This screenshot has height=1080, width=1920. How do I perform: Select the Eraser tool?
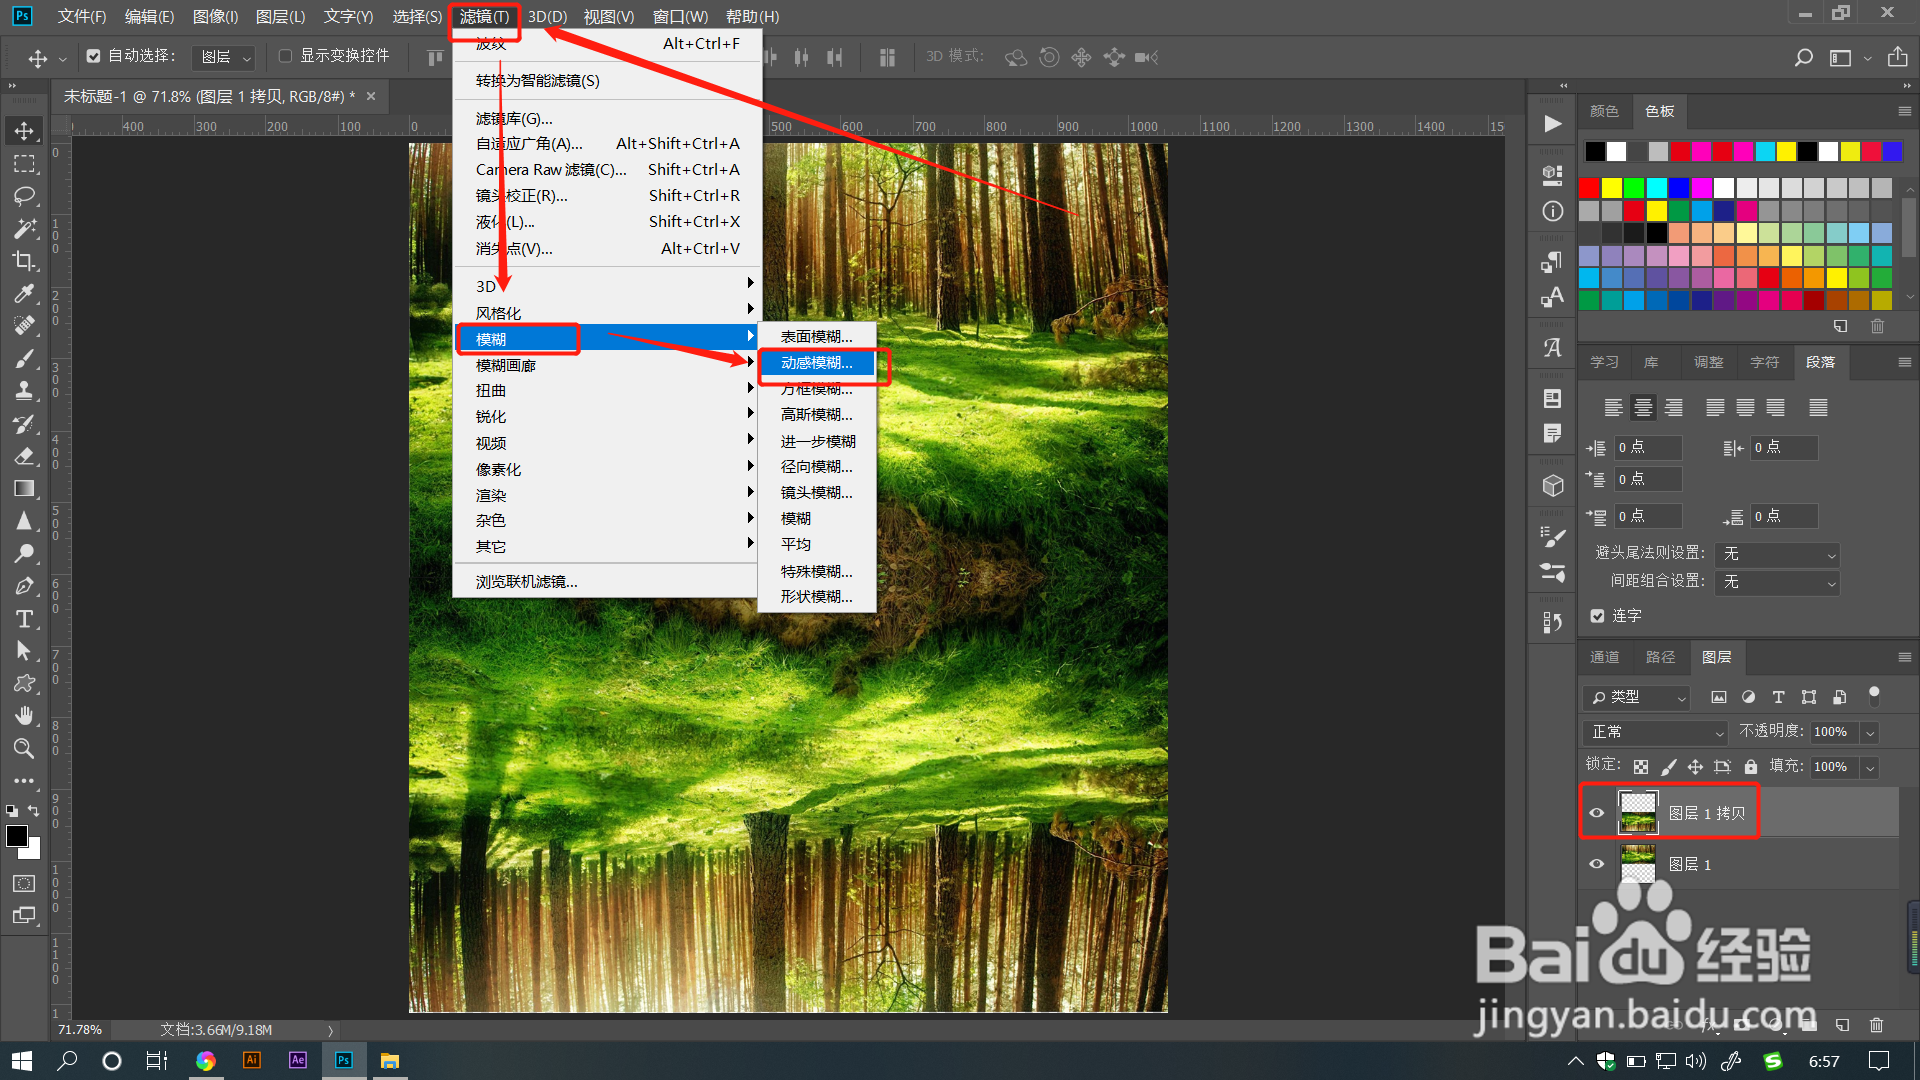[x=25, y=456]
